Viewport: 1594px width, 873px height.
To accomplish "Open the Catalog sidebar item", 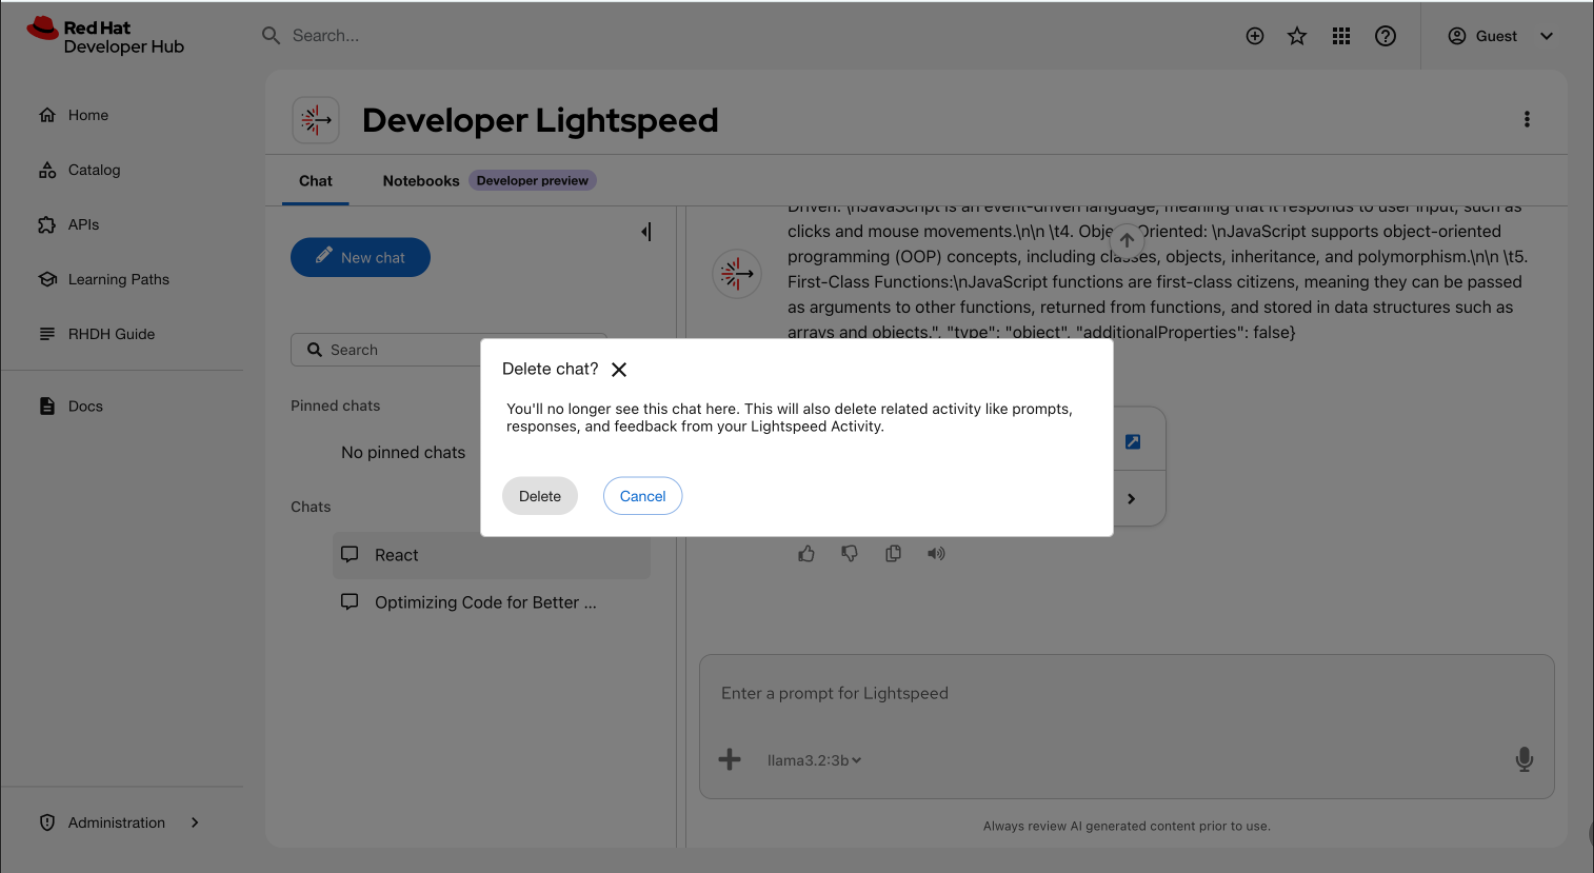I will point(79,170).
